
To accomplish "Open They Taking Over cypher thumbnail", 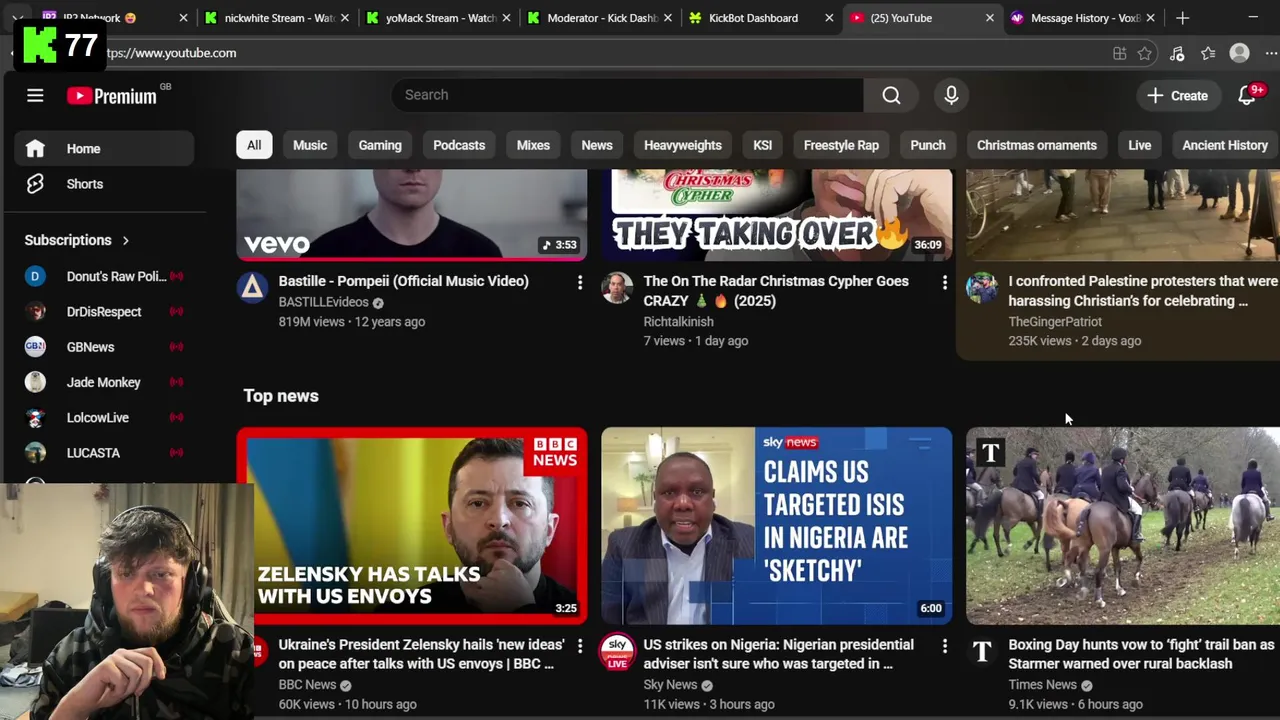I will point(777,214).
